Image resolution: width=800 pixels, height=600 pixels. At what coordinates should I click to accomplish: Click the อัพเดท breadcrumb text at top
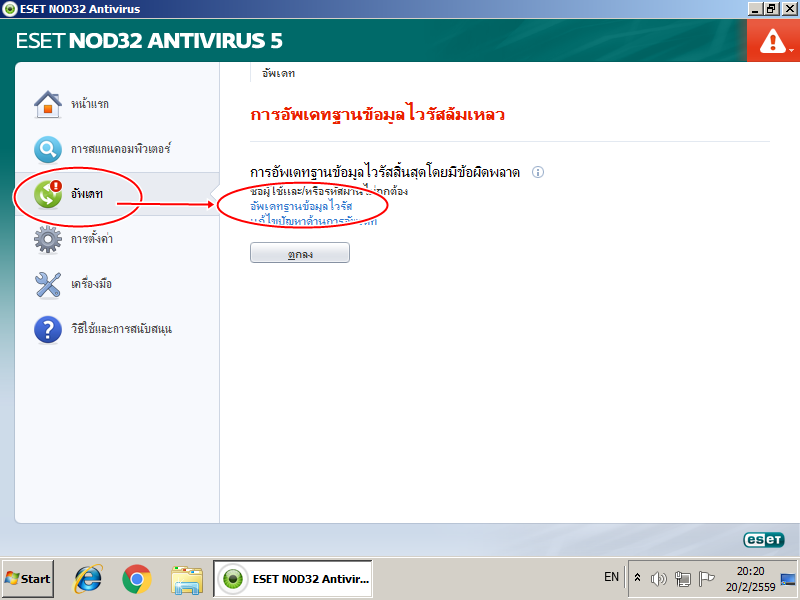(x=279, y=73)
